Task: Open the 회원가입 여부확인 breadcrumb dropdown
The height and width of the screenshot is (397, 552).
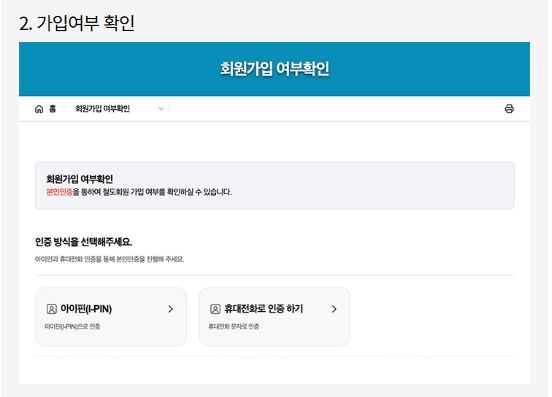Action: [x=119, y=109]
